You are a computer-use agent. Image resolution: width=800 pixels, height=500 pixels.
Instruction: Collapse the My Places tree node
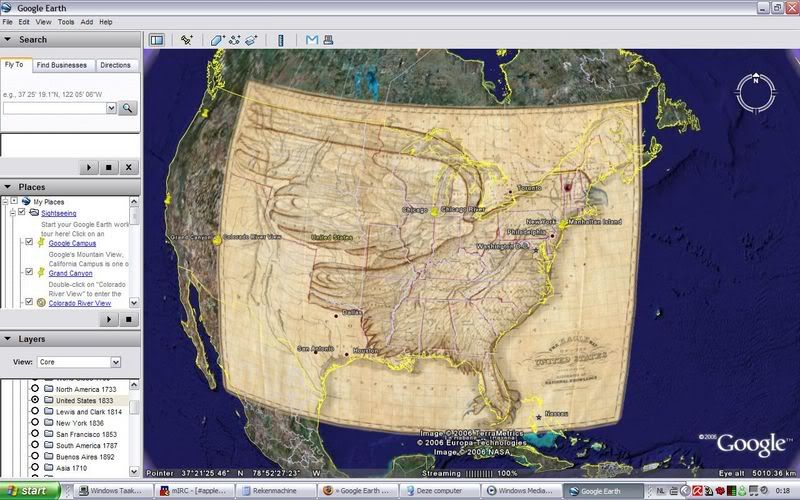pos(6,202)
